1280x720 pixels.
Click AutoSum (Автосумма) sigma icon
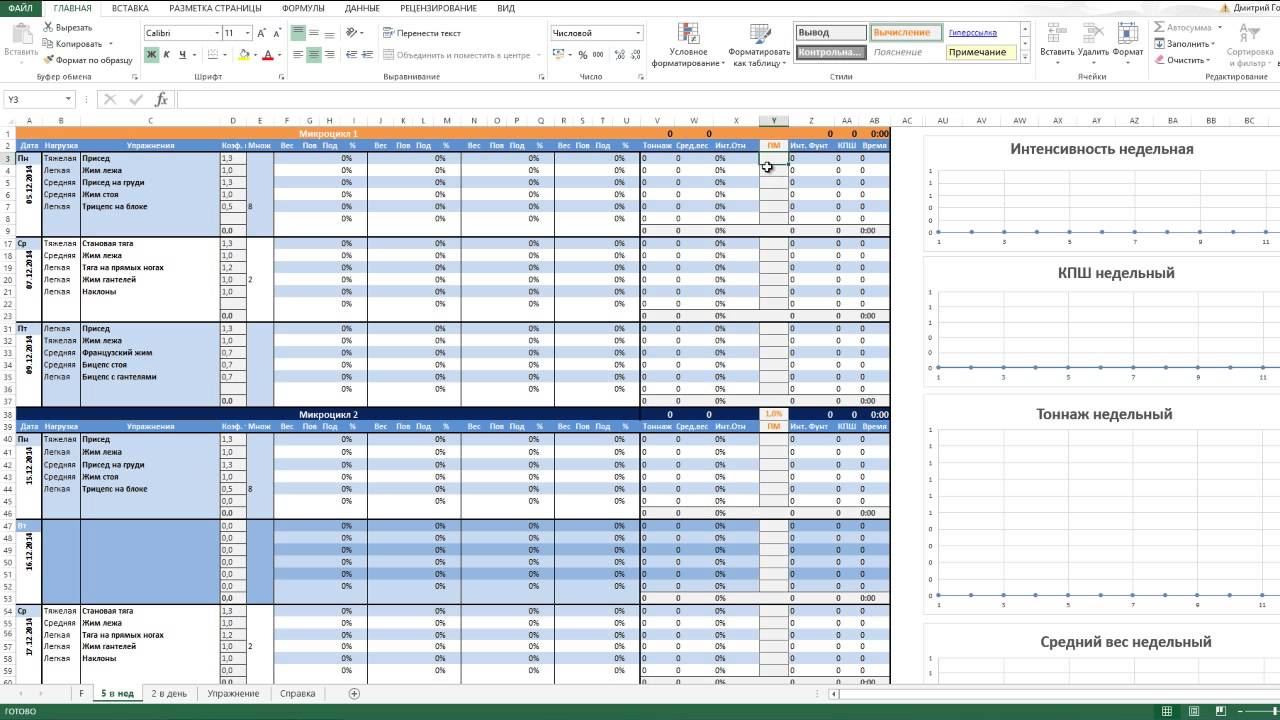pyautogui.click(x=1159, y=28)
